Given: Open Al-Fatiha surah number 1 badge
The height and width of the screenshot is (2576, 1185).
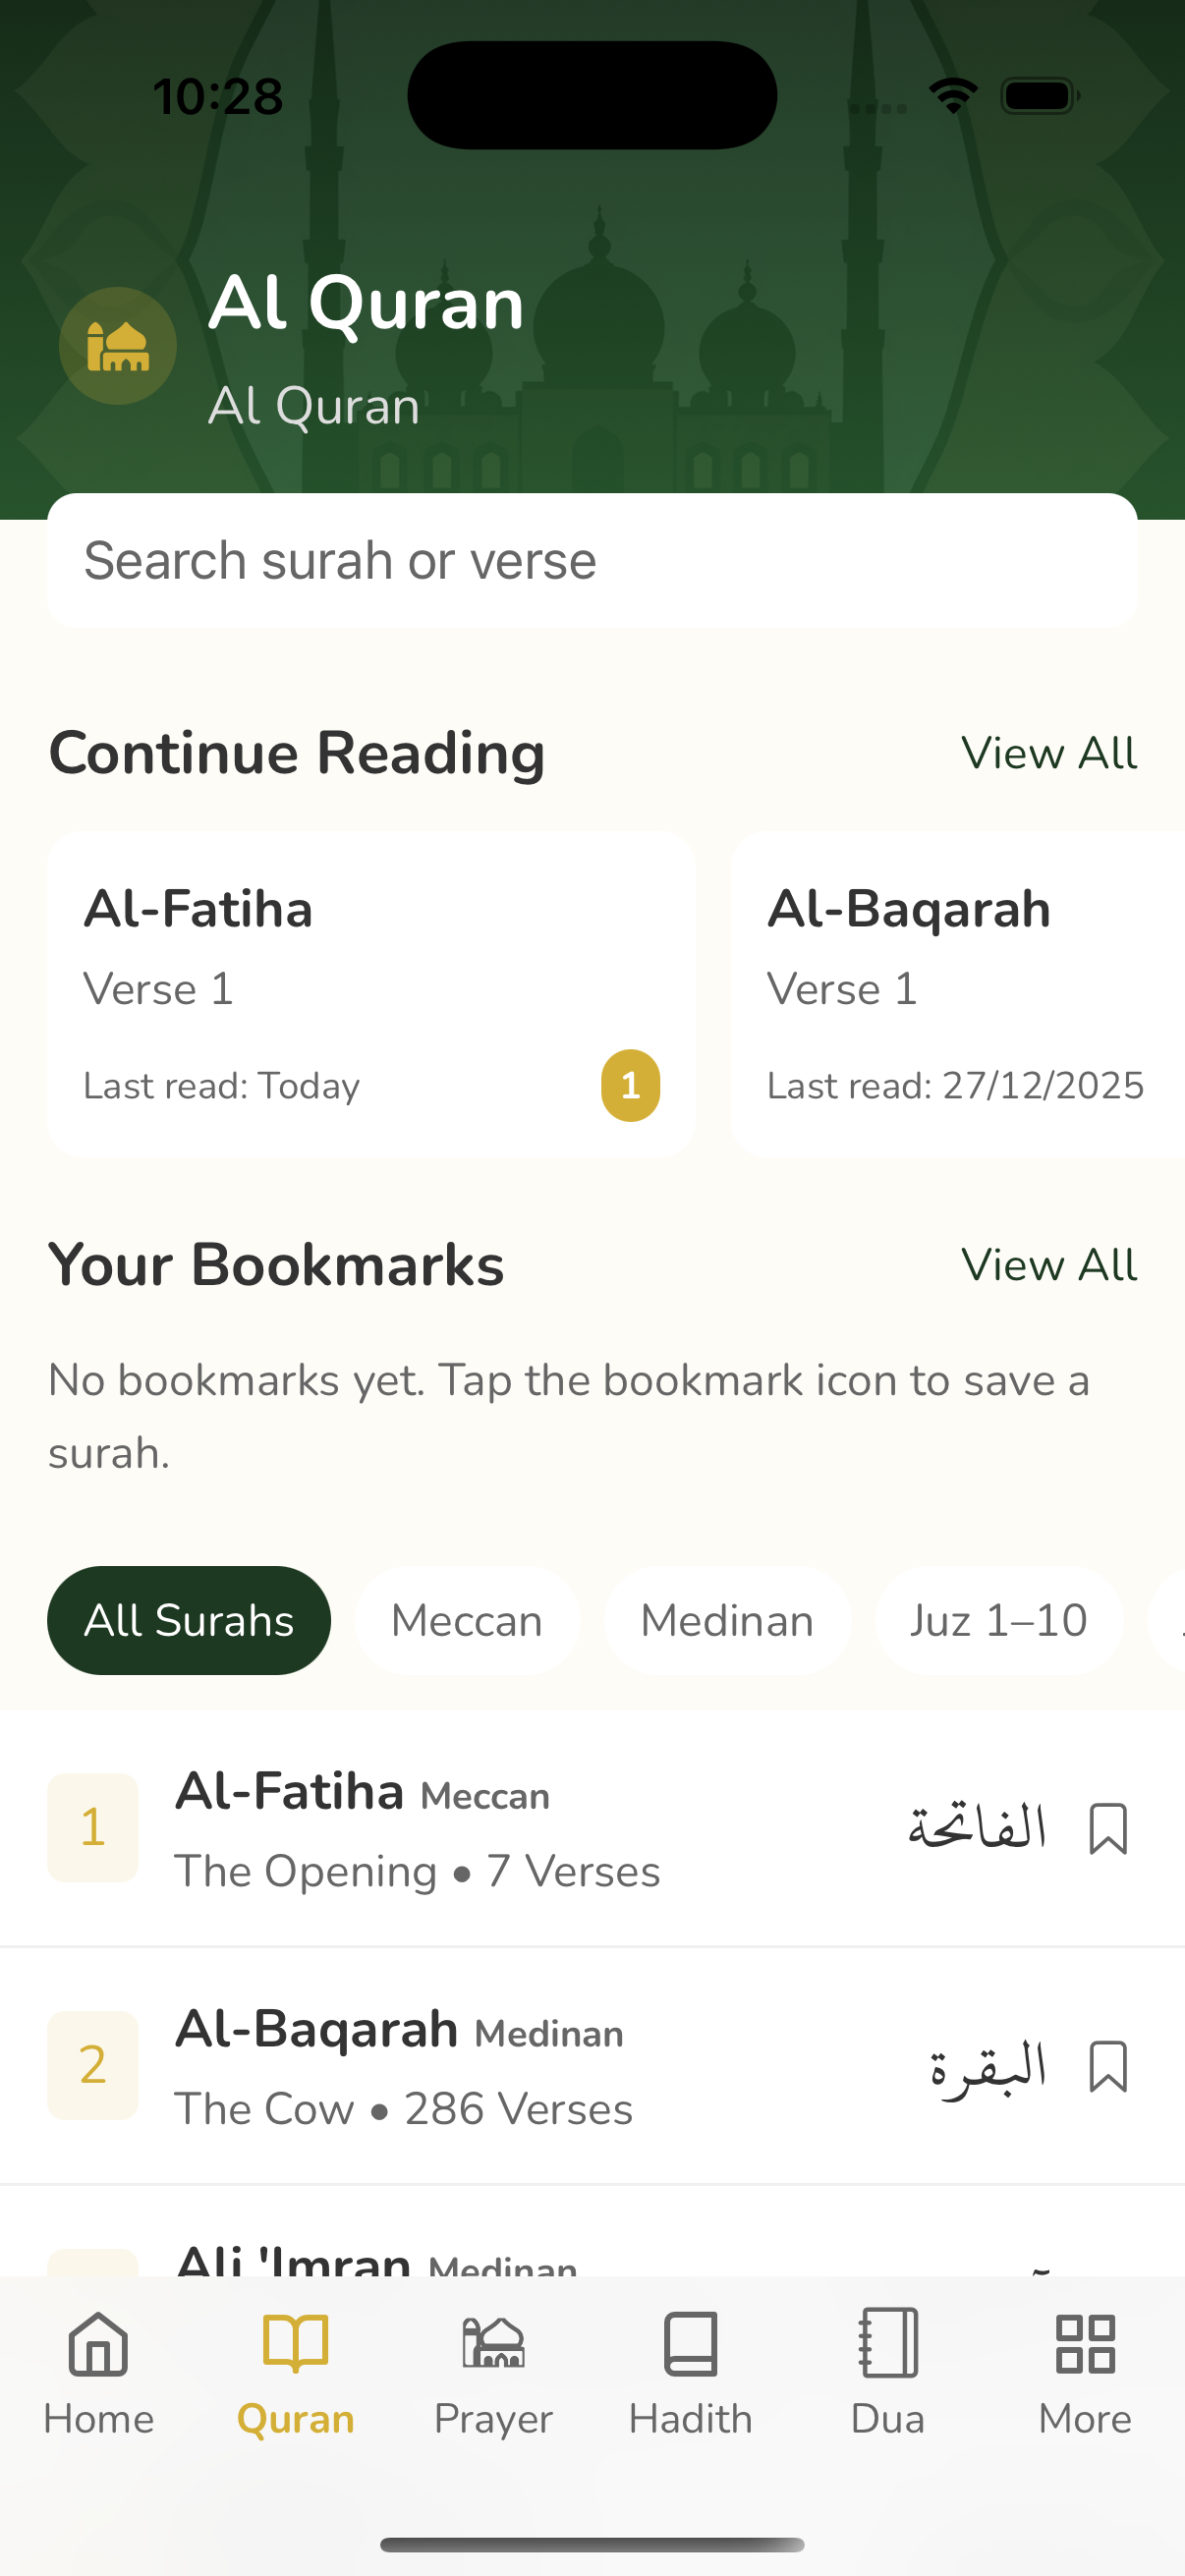Looking at the screenshot, I should [x=93, y=1828].
